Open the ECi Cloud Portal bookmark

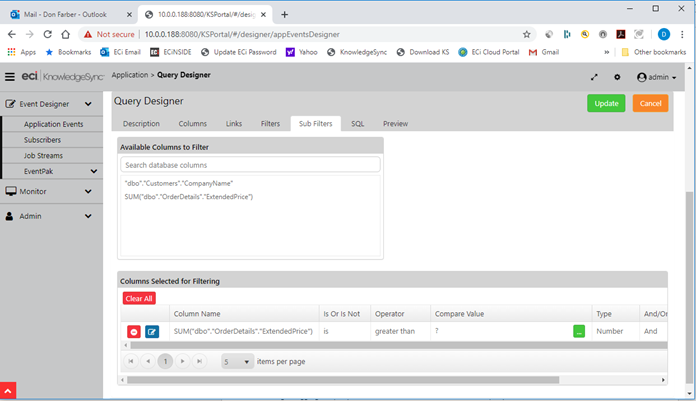click(x=489, y=52)
